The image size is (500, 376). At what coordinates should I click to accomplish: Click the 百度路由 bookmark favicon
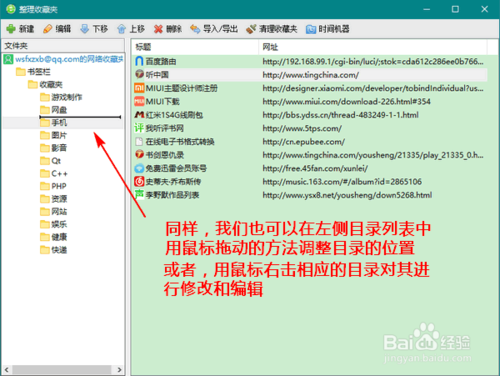[139, 61]
